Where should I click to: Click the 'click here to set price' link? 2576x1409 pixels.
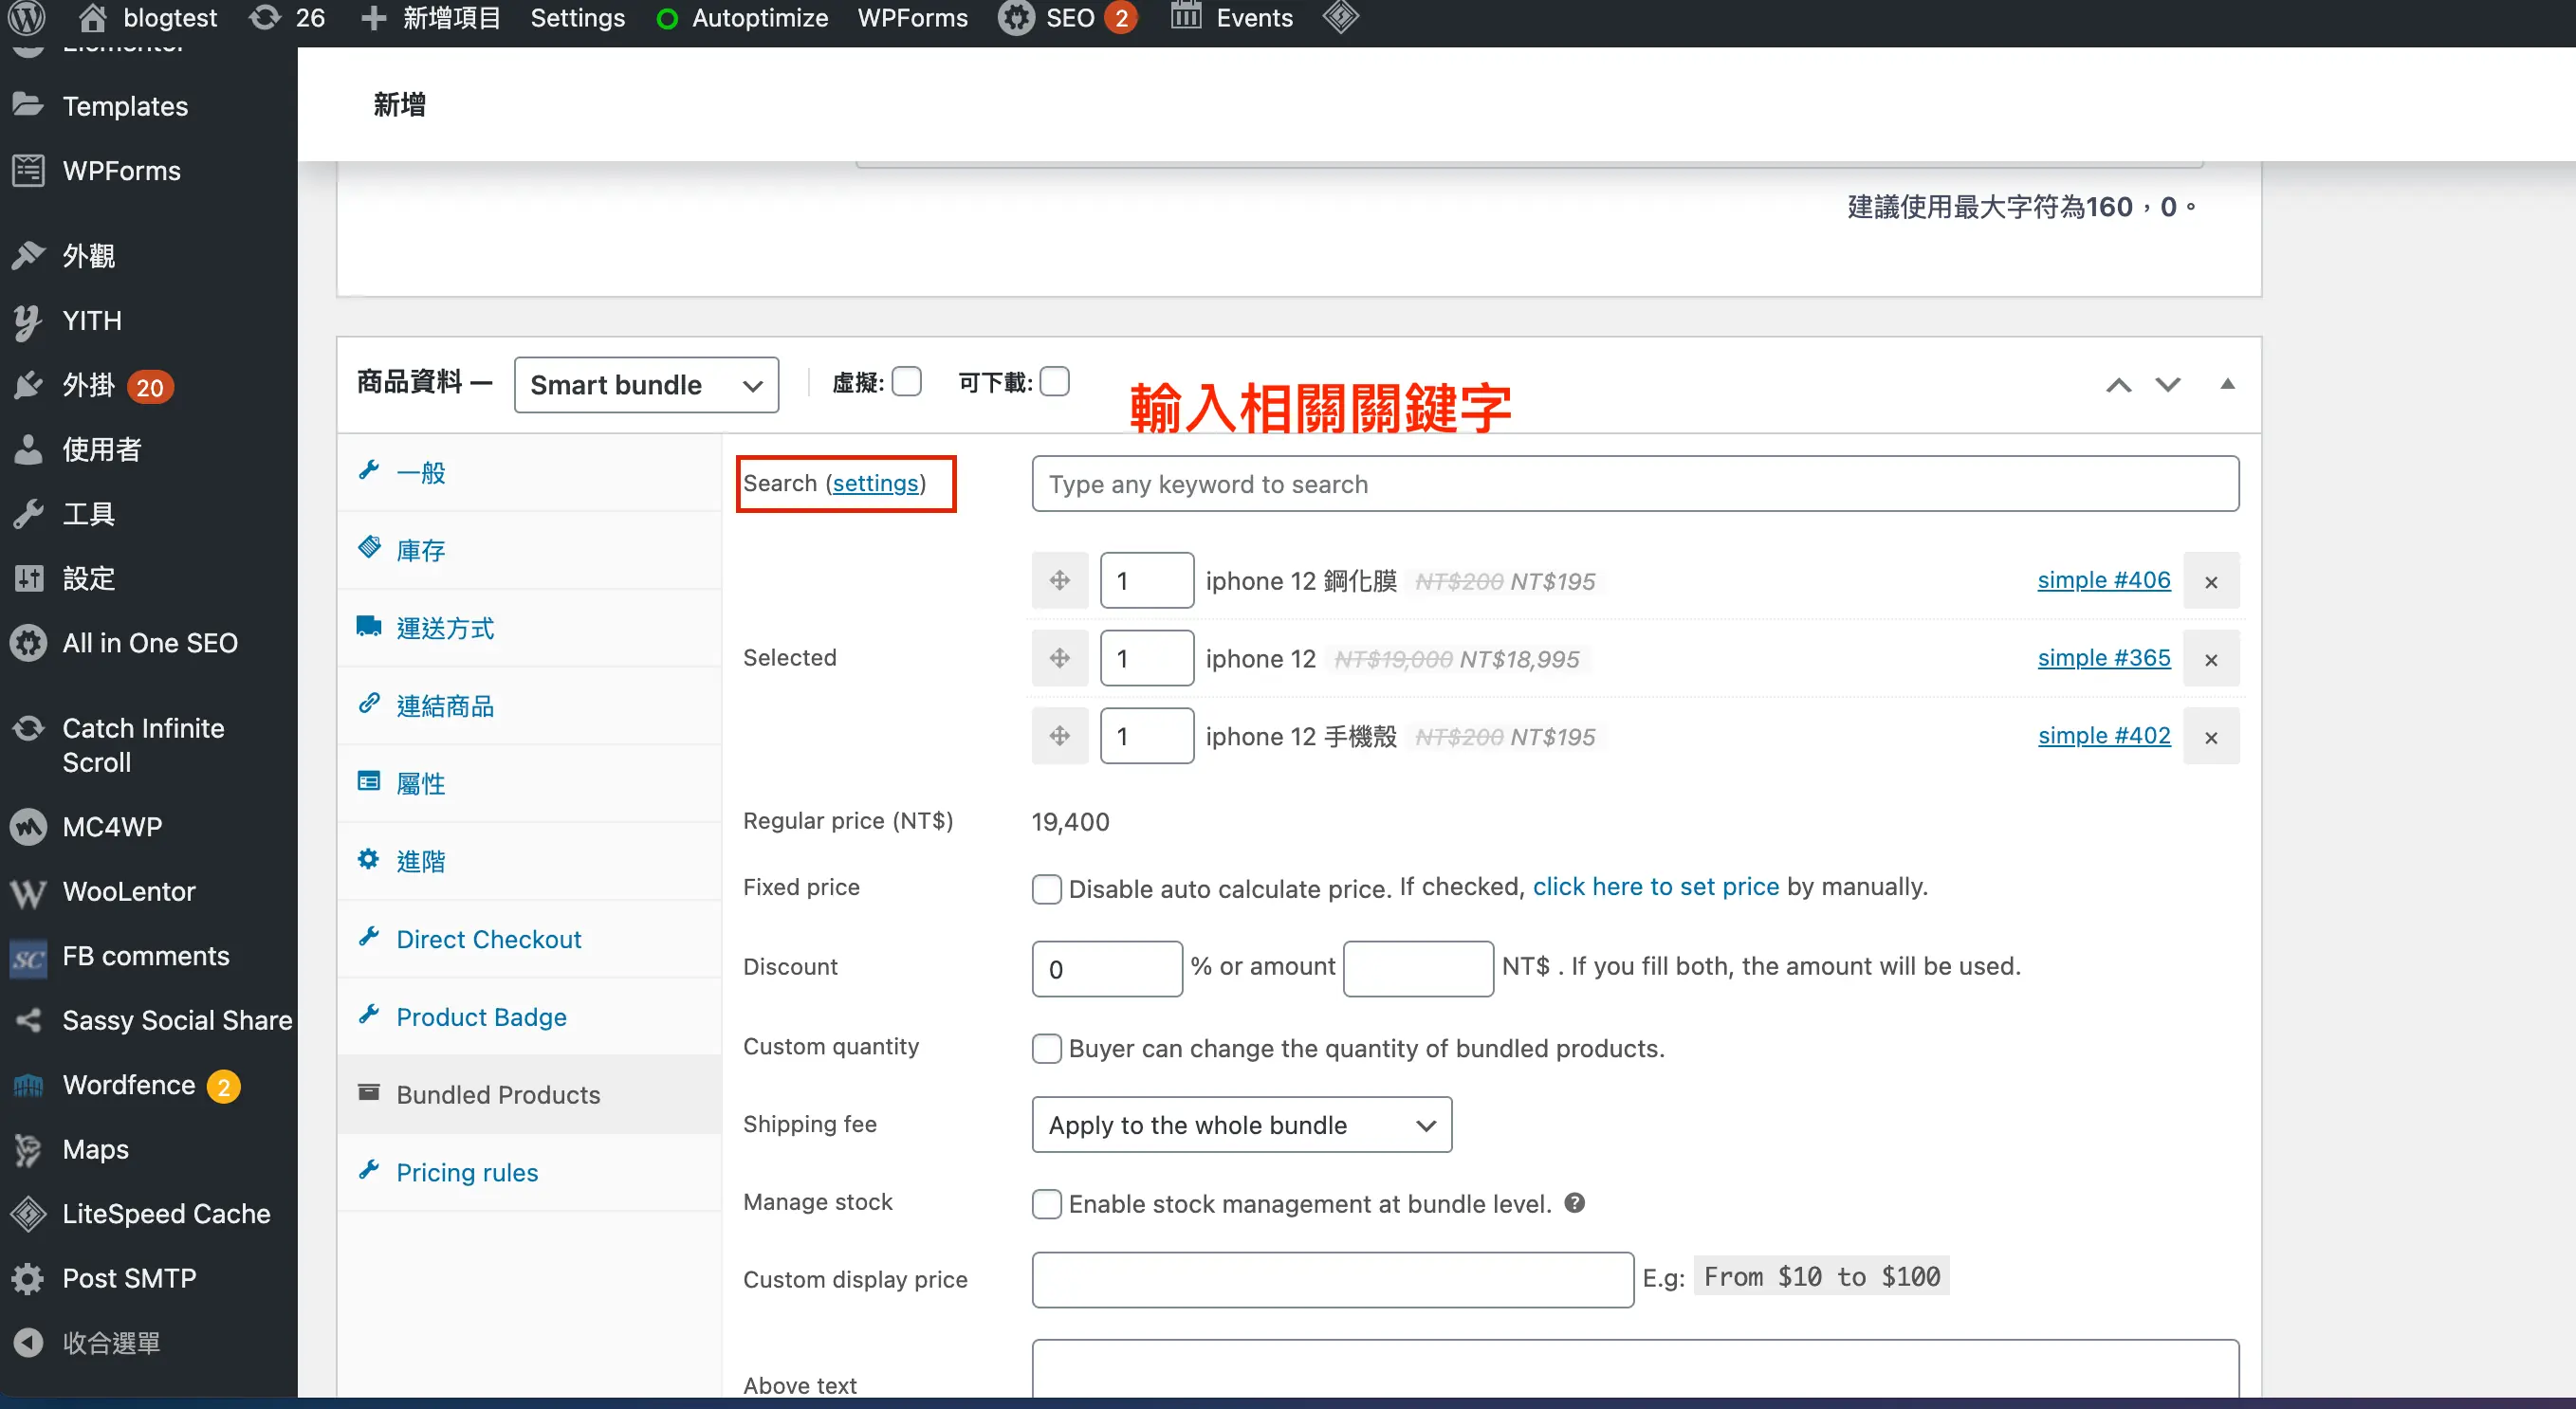1656,886
